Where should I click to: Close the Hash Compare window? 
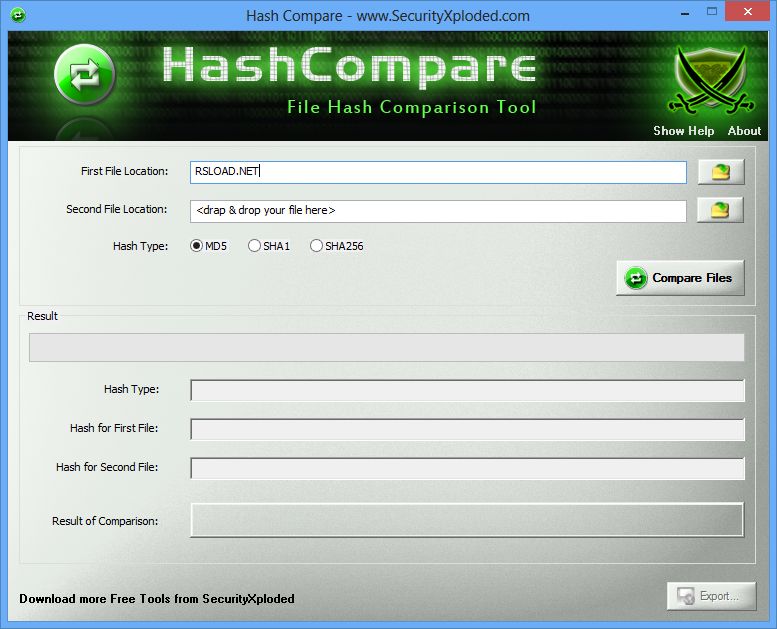(748, 11)
